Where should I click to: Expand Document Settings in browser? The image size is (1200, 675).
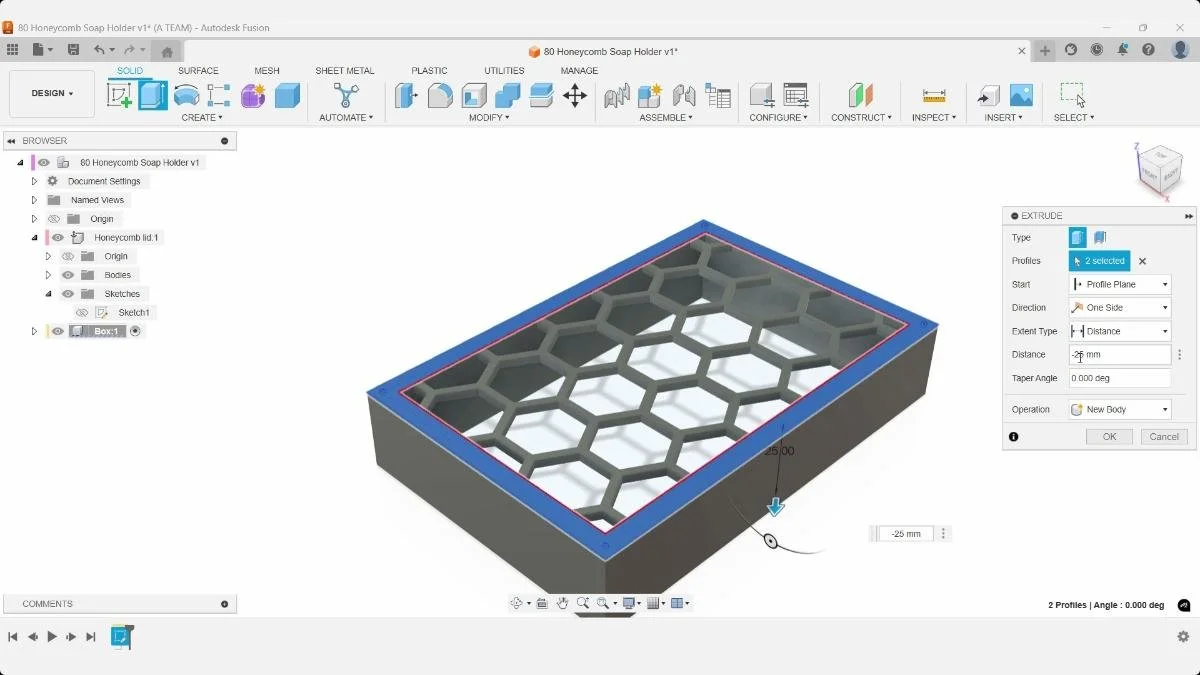pyautogui.click(x=34, y=181)
